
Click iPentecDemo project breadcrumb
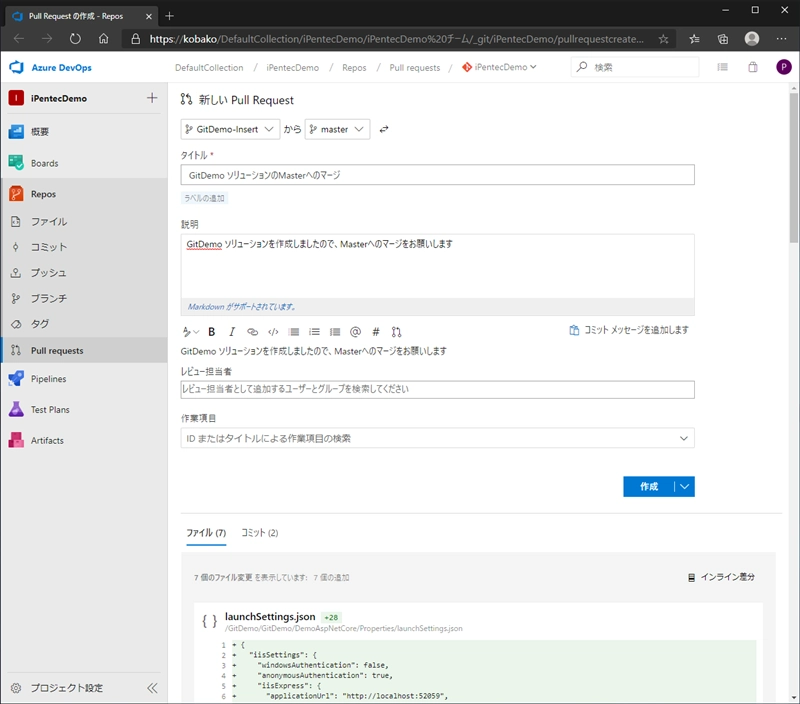pos(292,67)
